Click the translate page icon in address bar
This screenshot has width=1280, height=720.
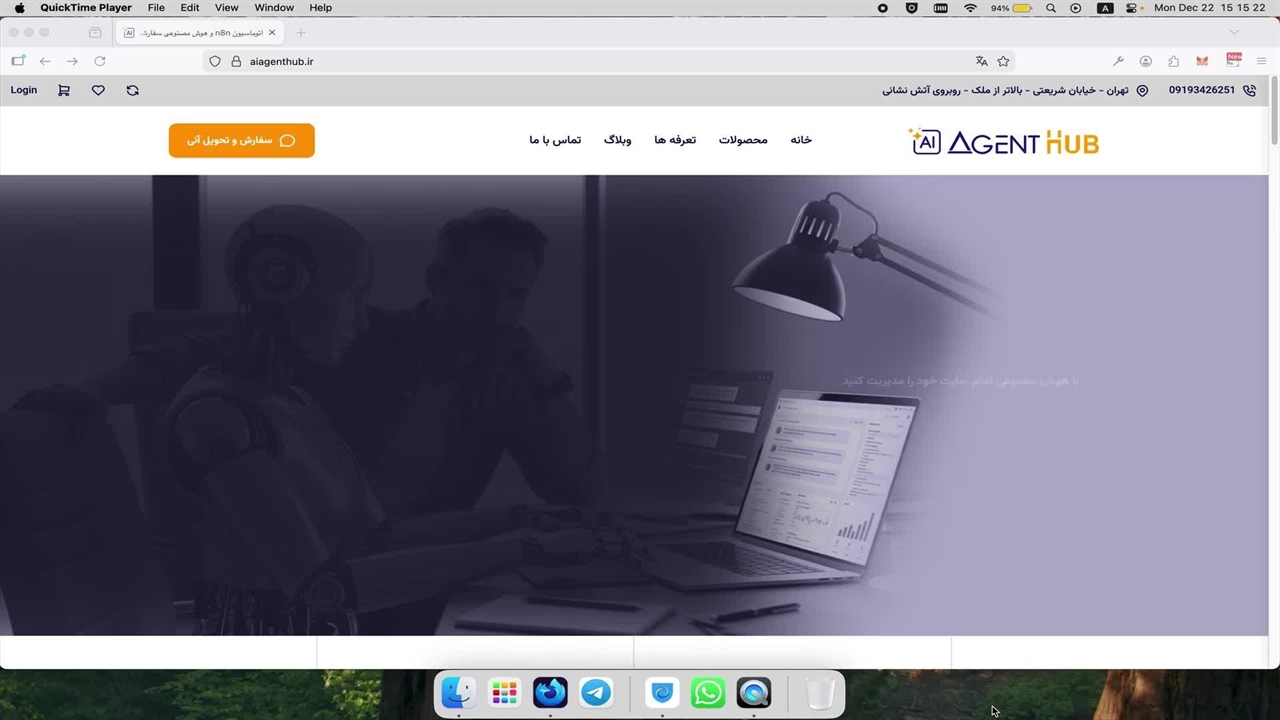[981, 61]
